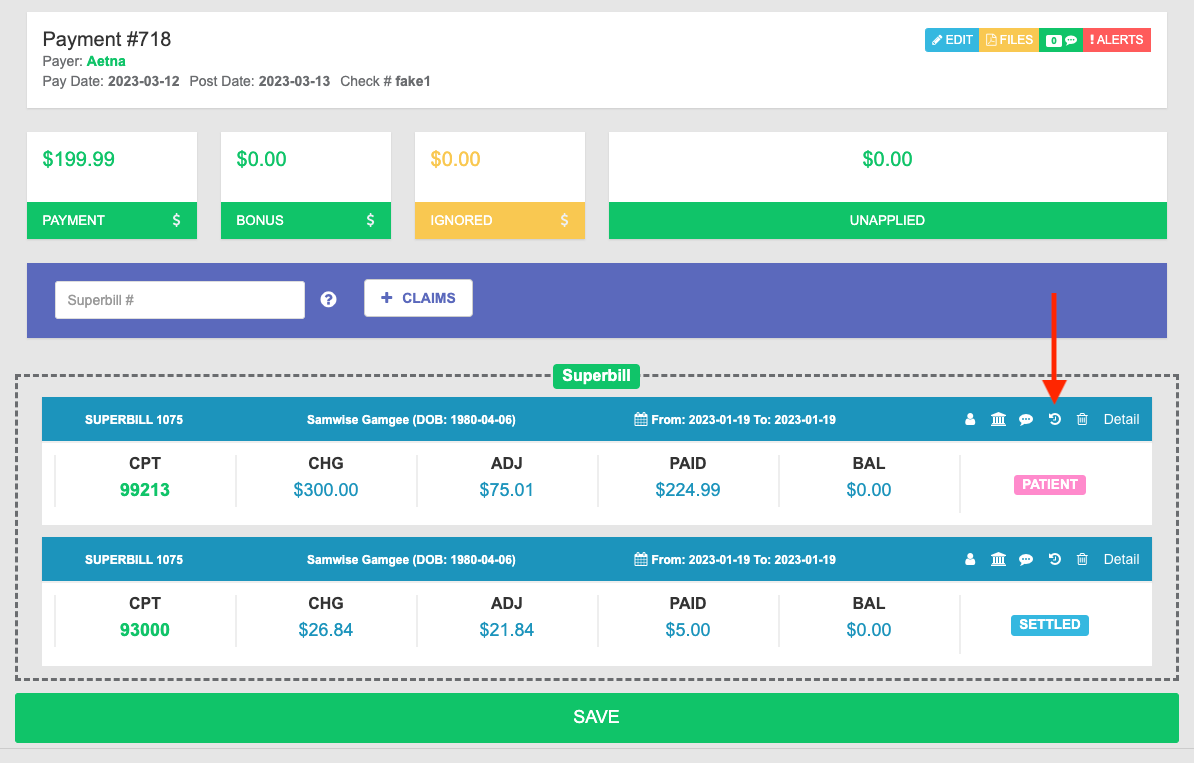Click the calendar icon next to the From date
Screen dimensions: 1194x763
point(640,419)
